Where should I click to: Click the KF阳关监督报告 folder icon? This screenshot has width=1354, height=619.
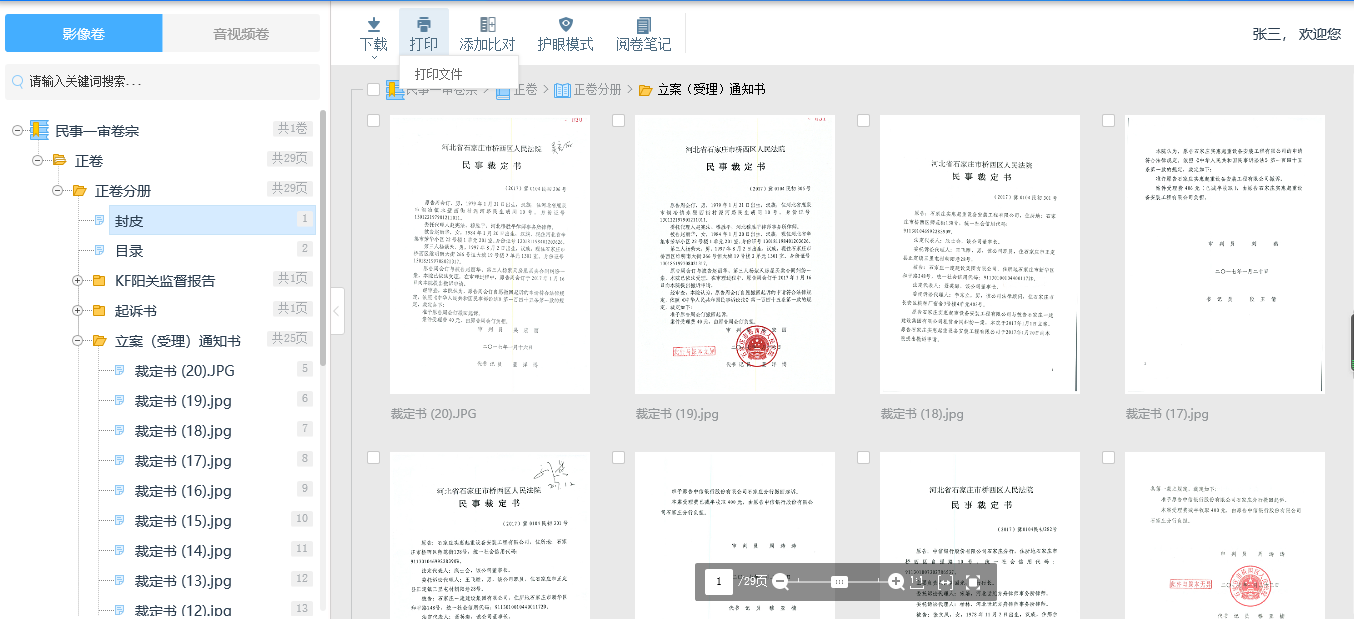[x=99, y=280]
